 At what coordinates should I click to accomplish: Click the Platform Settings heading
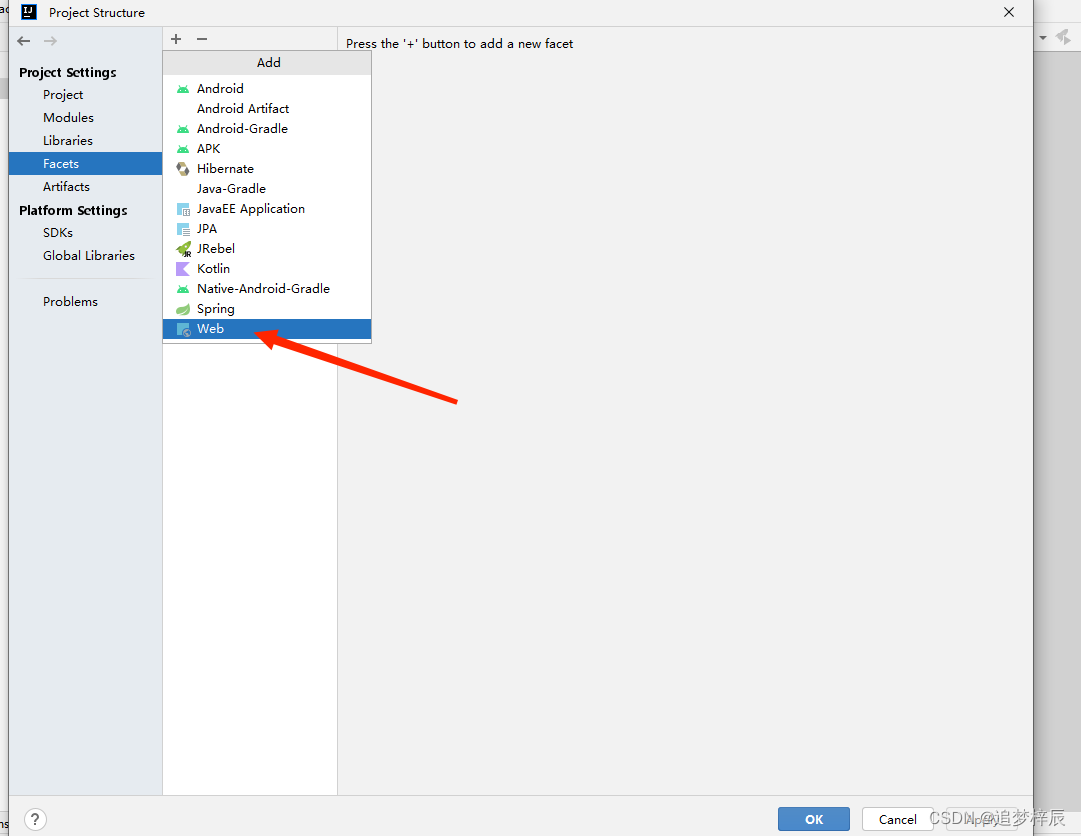tap(73, 210)
